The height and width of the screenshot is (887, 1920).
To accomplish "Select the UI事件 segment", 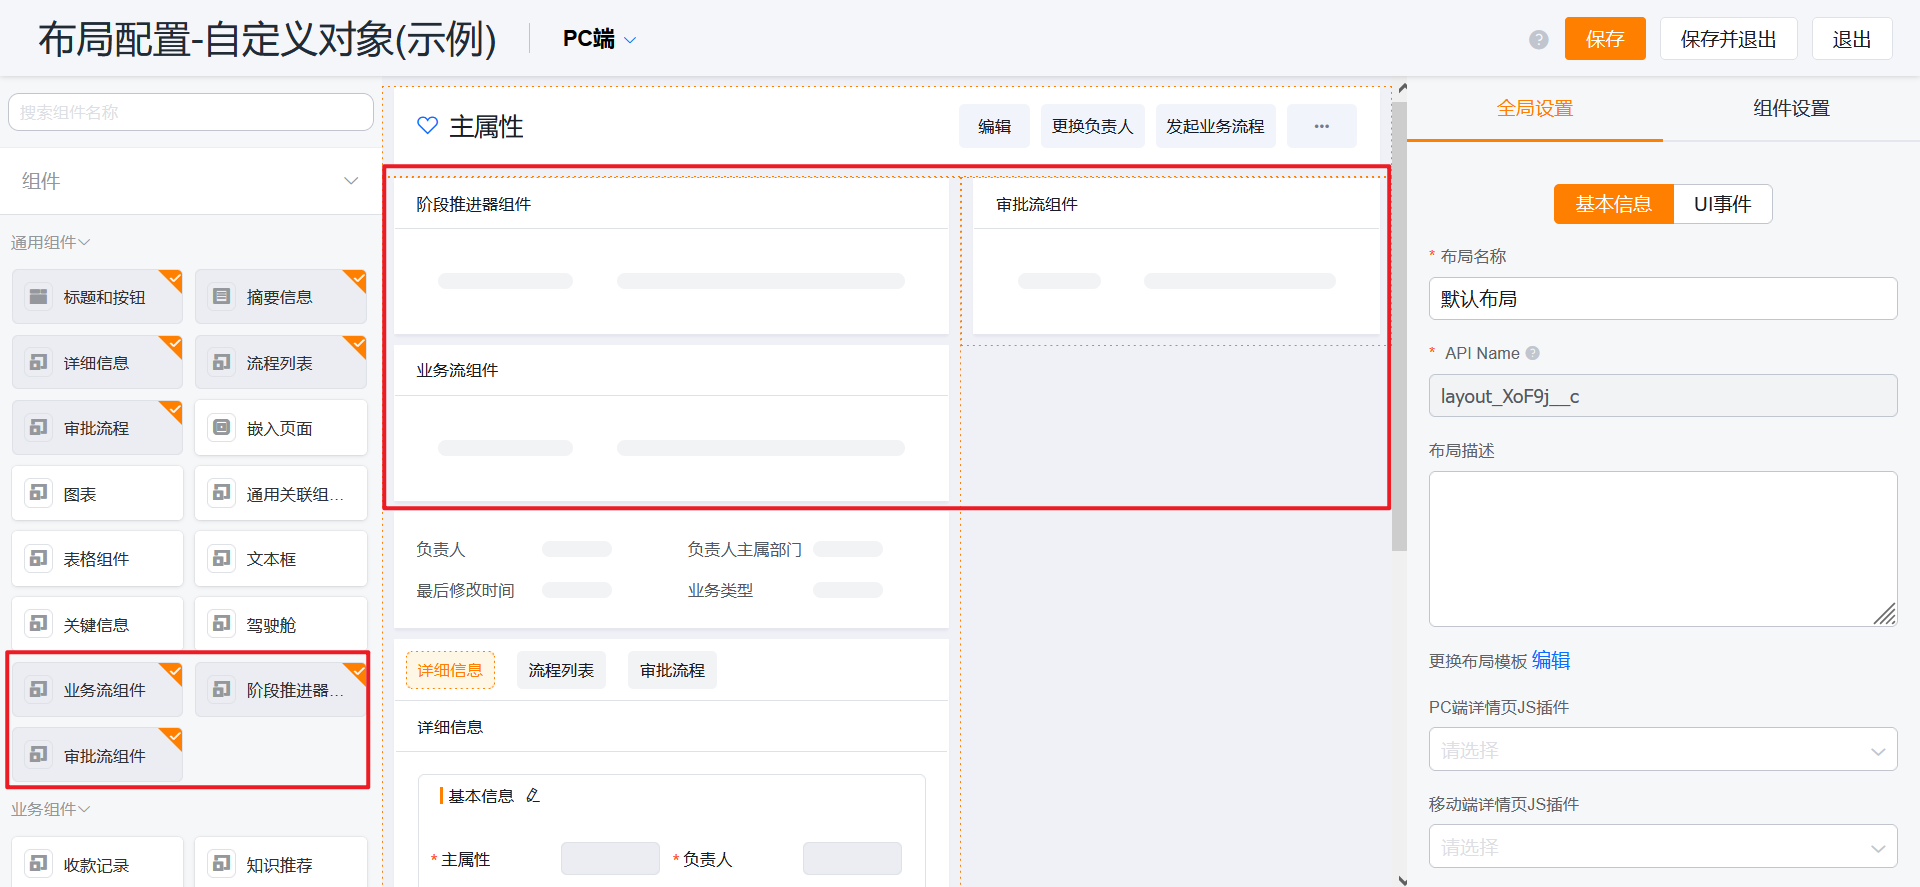I will click(x=1722, y=204).
